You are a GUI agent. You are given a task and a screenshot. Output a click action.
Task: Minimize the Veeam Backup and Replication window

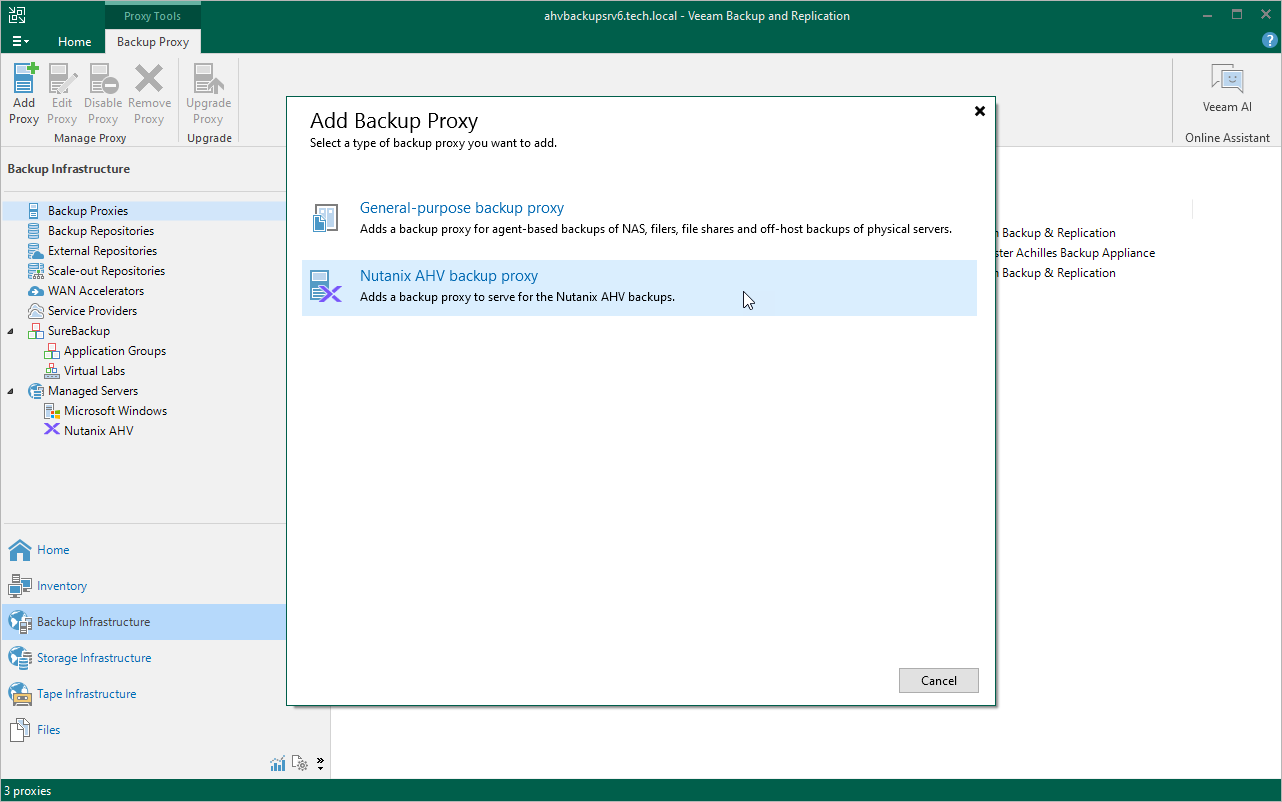[x=1209, y=15]
